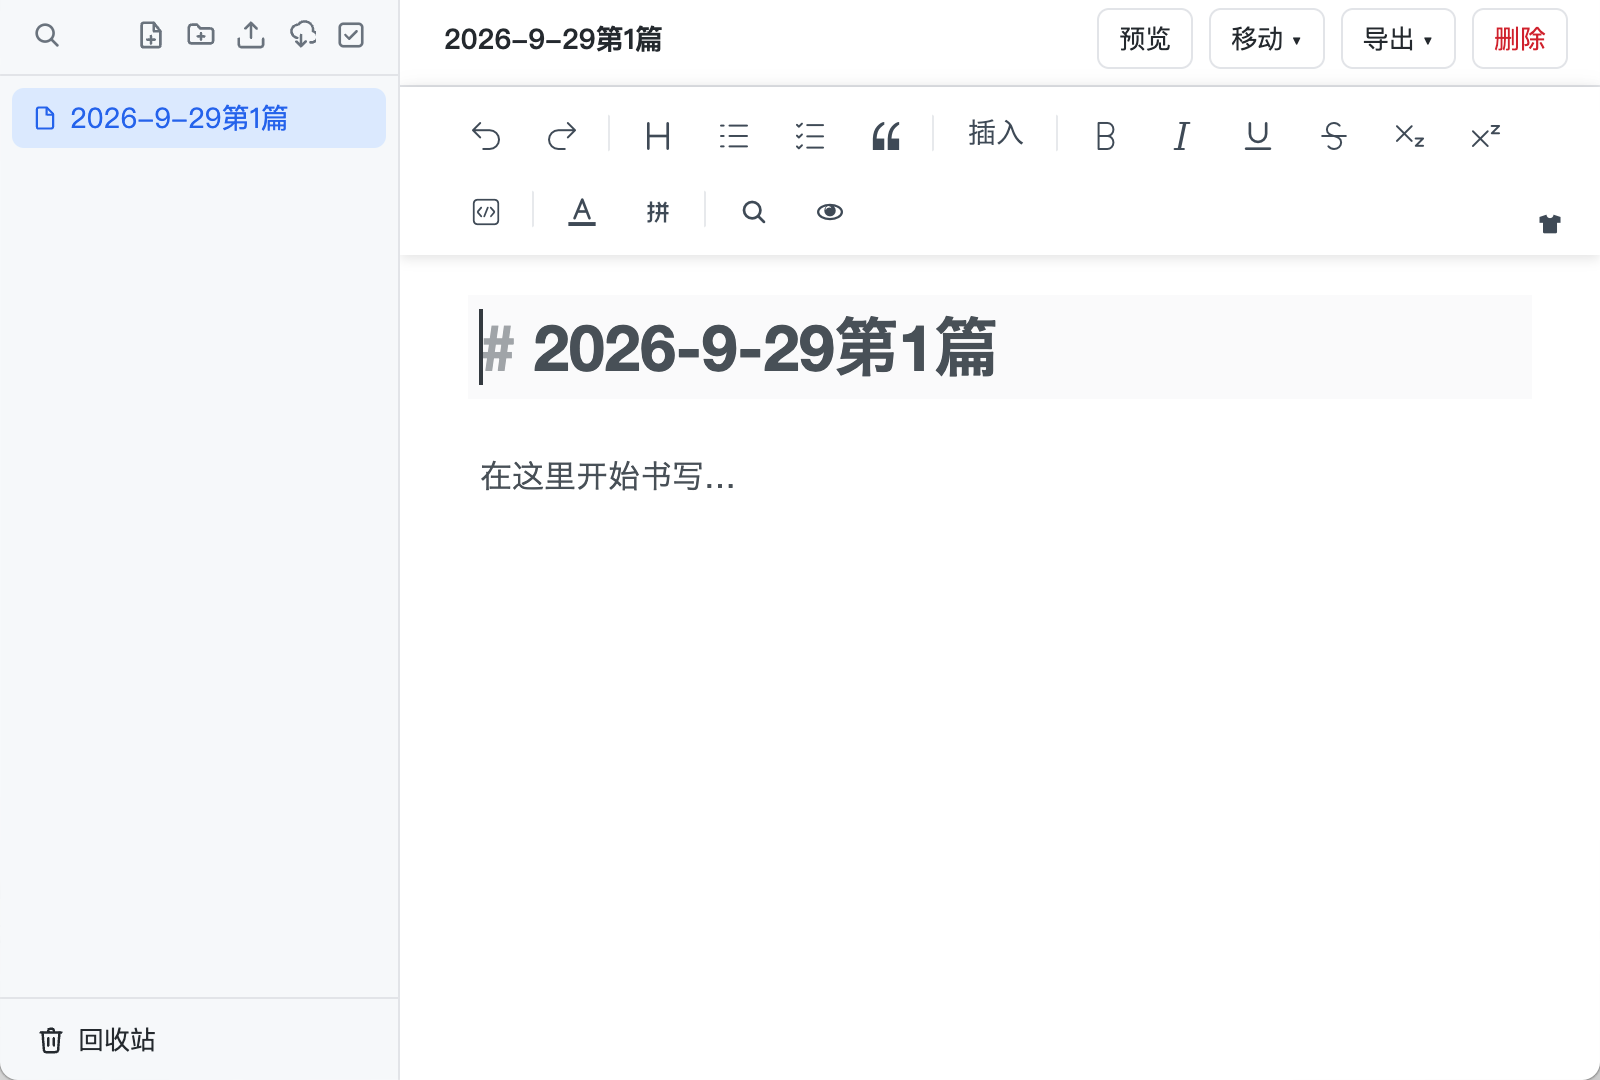Create a new folder
The height and width of the screenshot is (1080, 1600).
pyautogui.click(x=201, y=36)
